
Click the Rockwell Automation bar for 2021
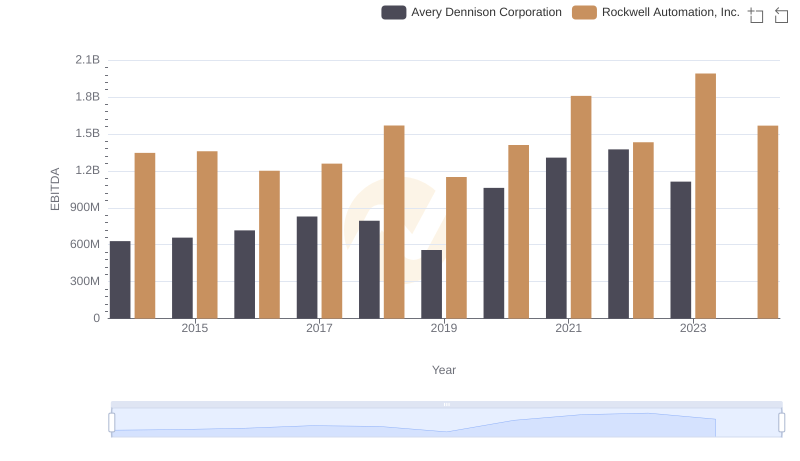pyautogui.click(x=581, y=207)
